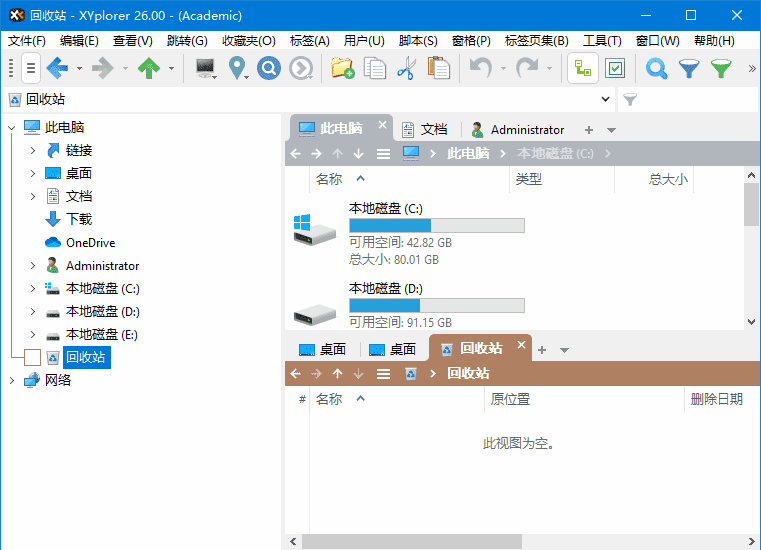Click the green funnel filter icon
Screen dimensions: 761x550
721,68
